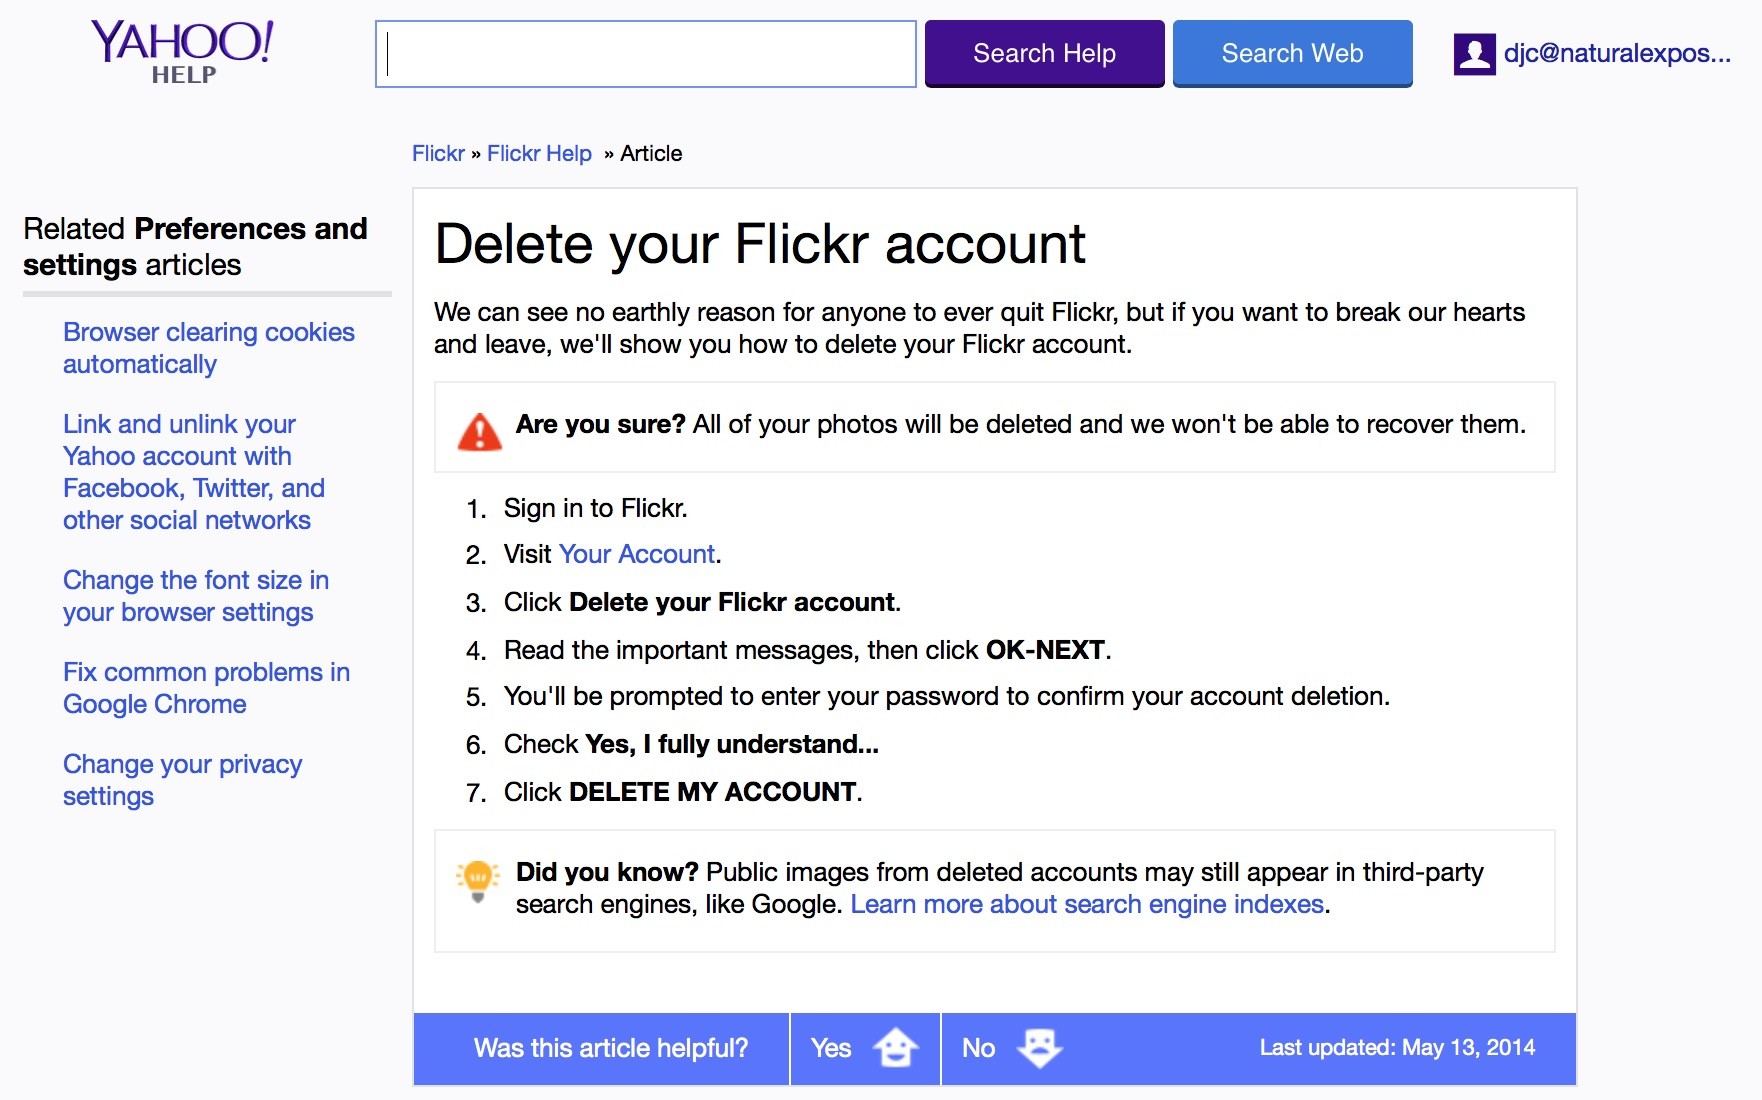Click 'Related Preferences and settings articles' heading
The image size is (1762, 1100).
(x=196, y=246)
